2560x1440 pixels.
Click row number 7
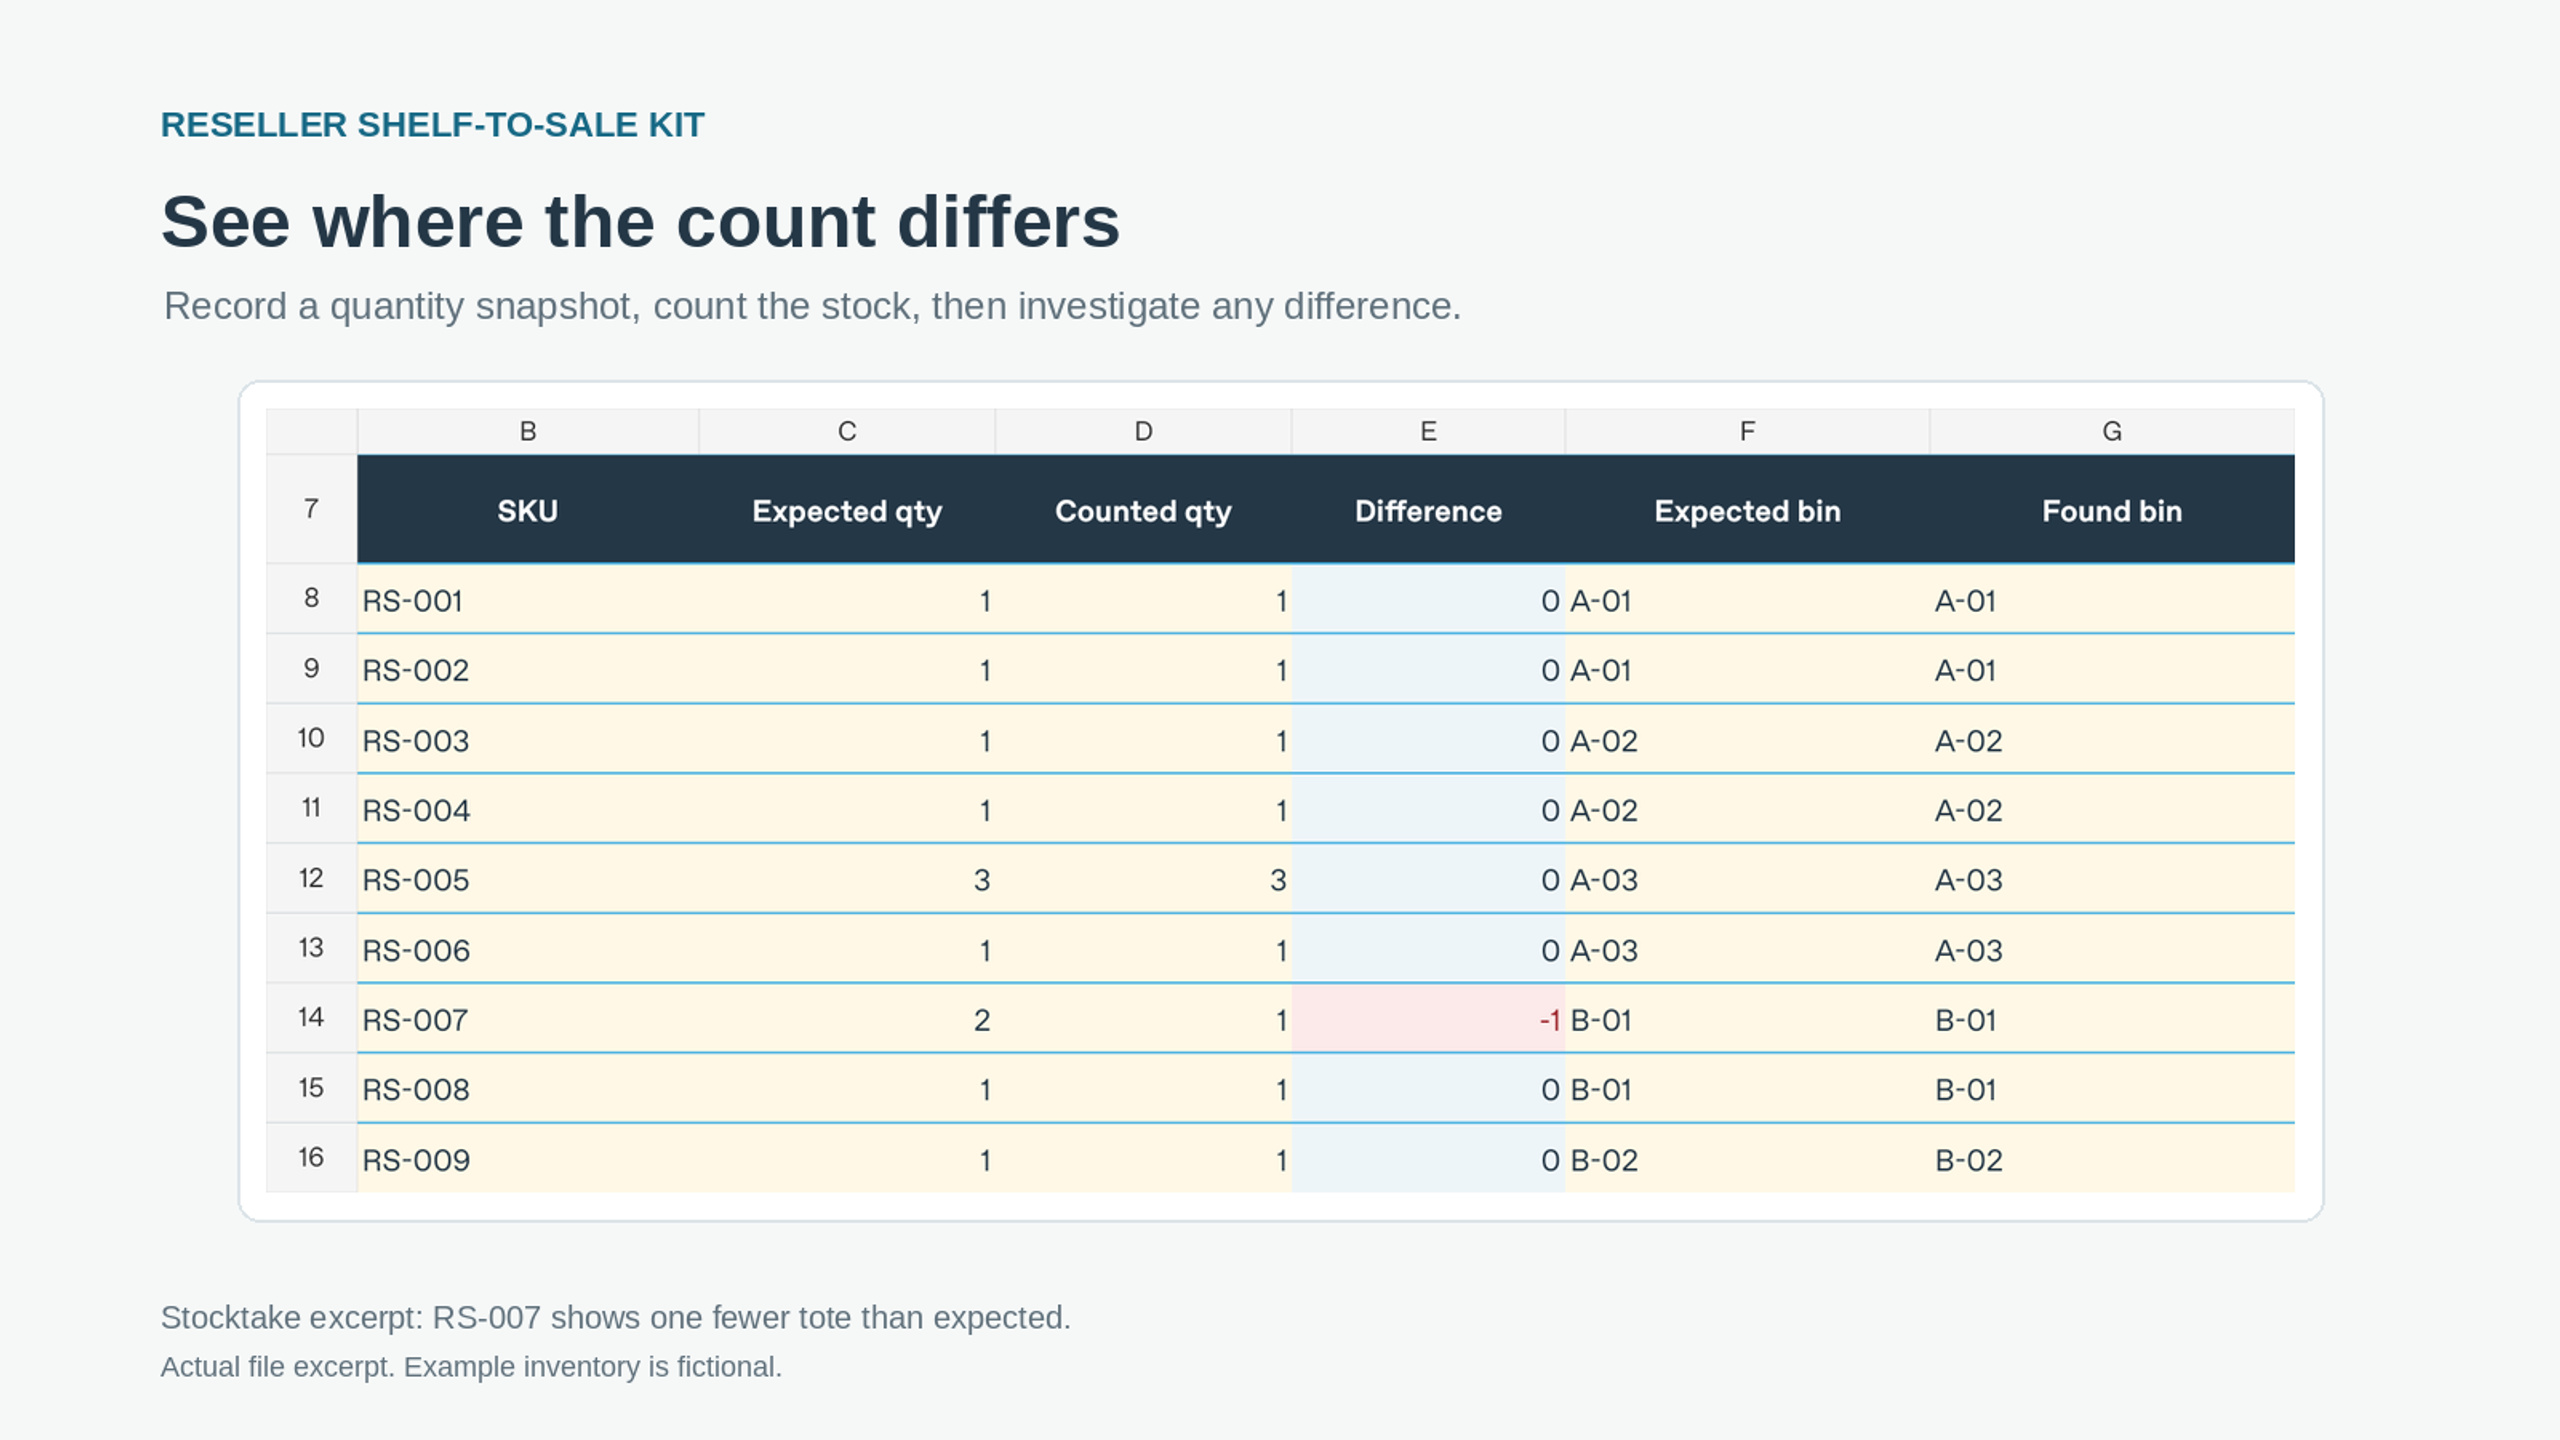(312, 509)
